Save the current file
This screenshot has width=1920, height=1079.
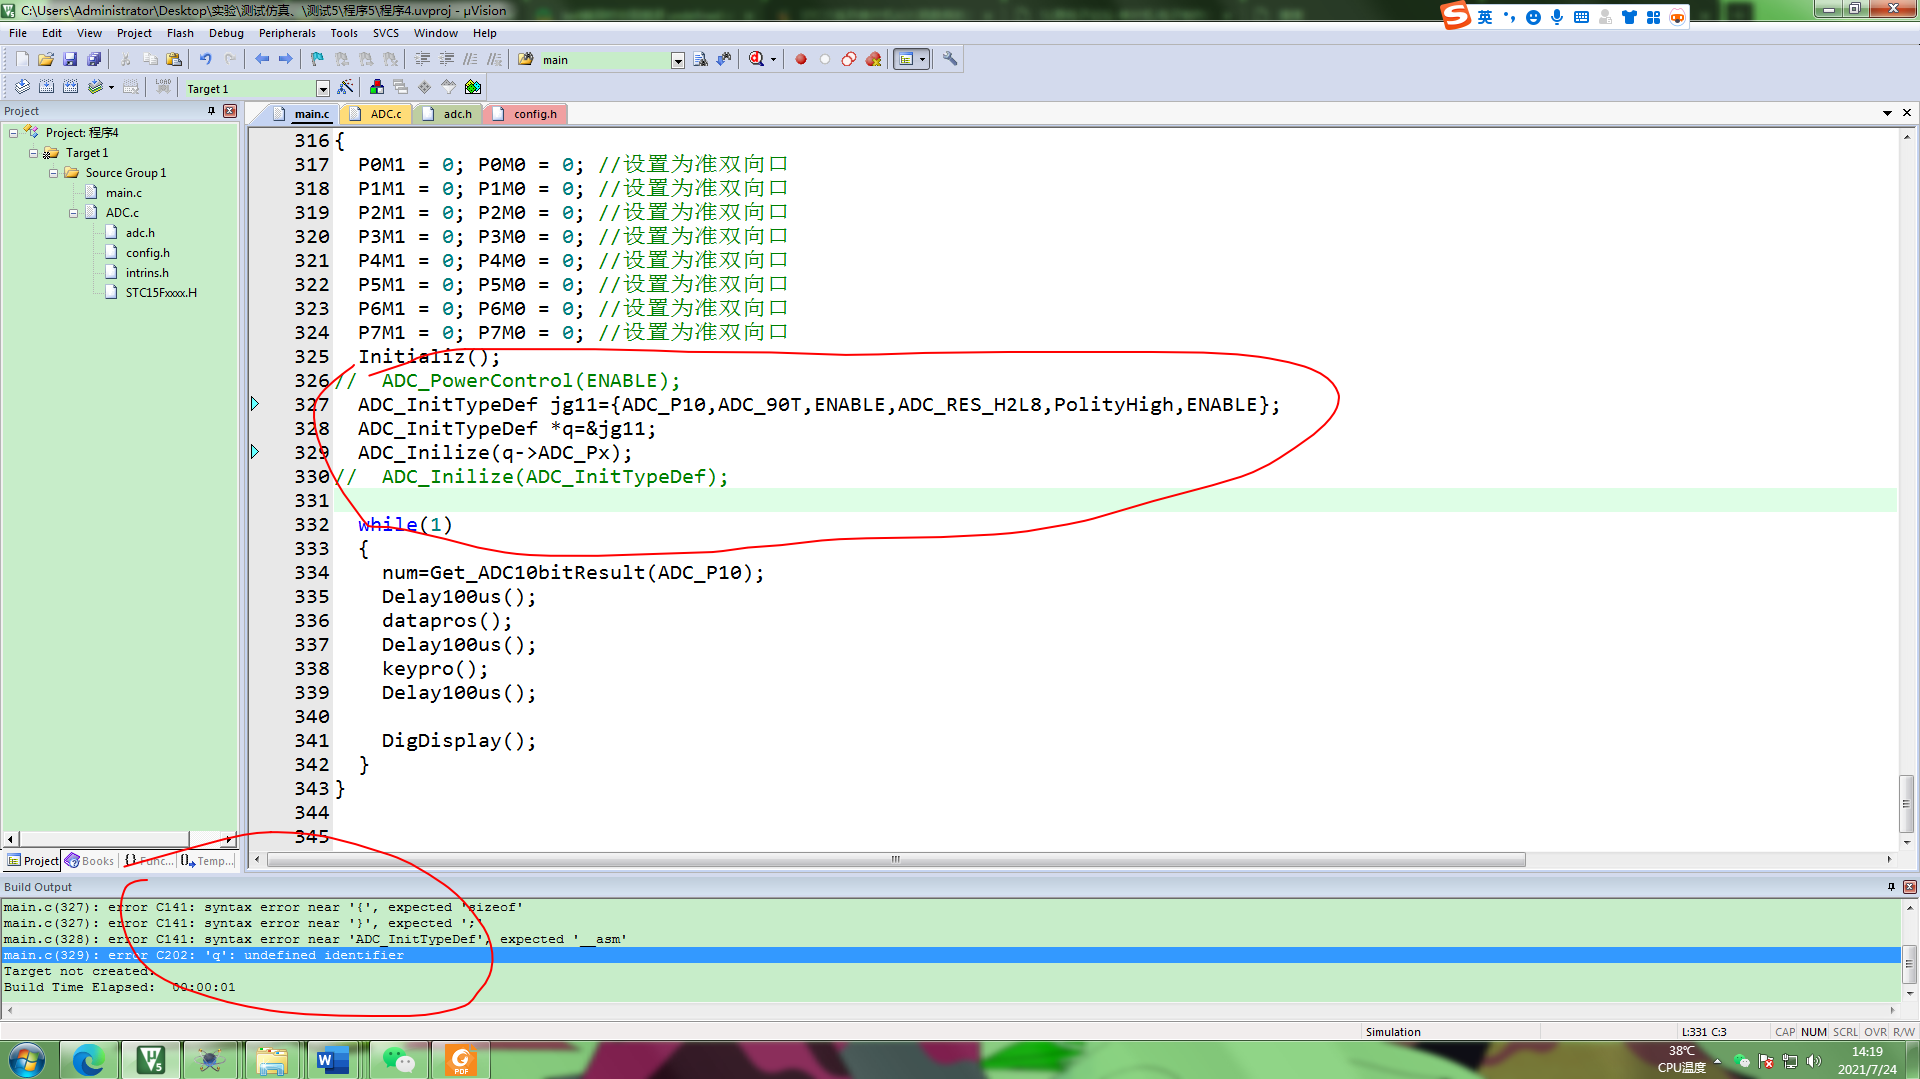tap(70, 60)
